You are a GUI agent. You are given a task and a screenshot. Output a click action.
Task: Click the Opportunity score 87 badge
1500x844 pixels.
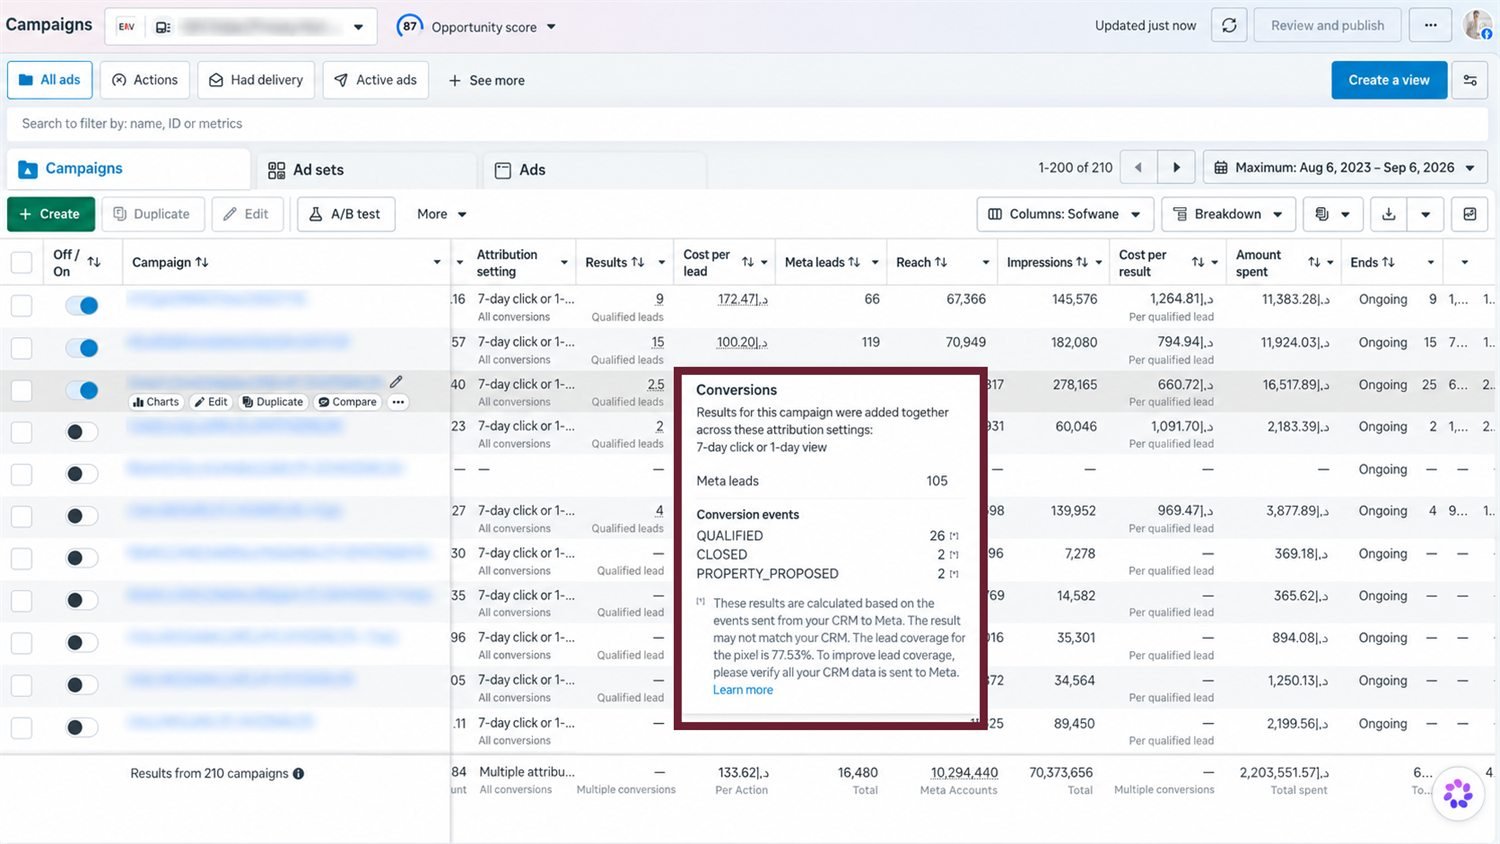tap(409, 26)
